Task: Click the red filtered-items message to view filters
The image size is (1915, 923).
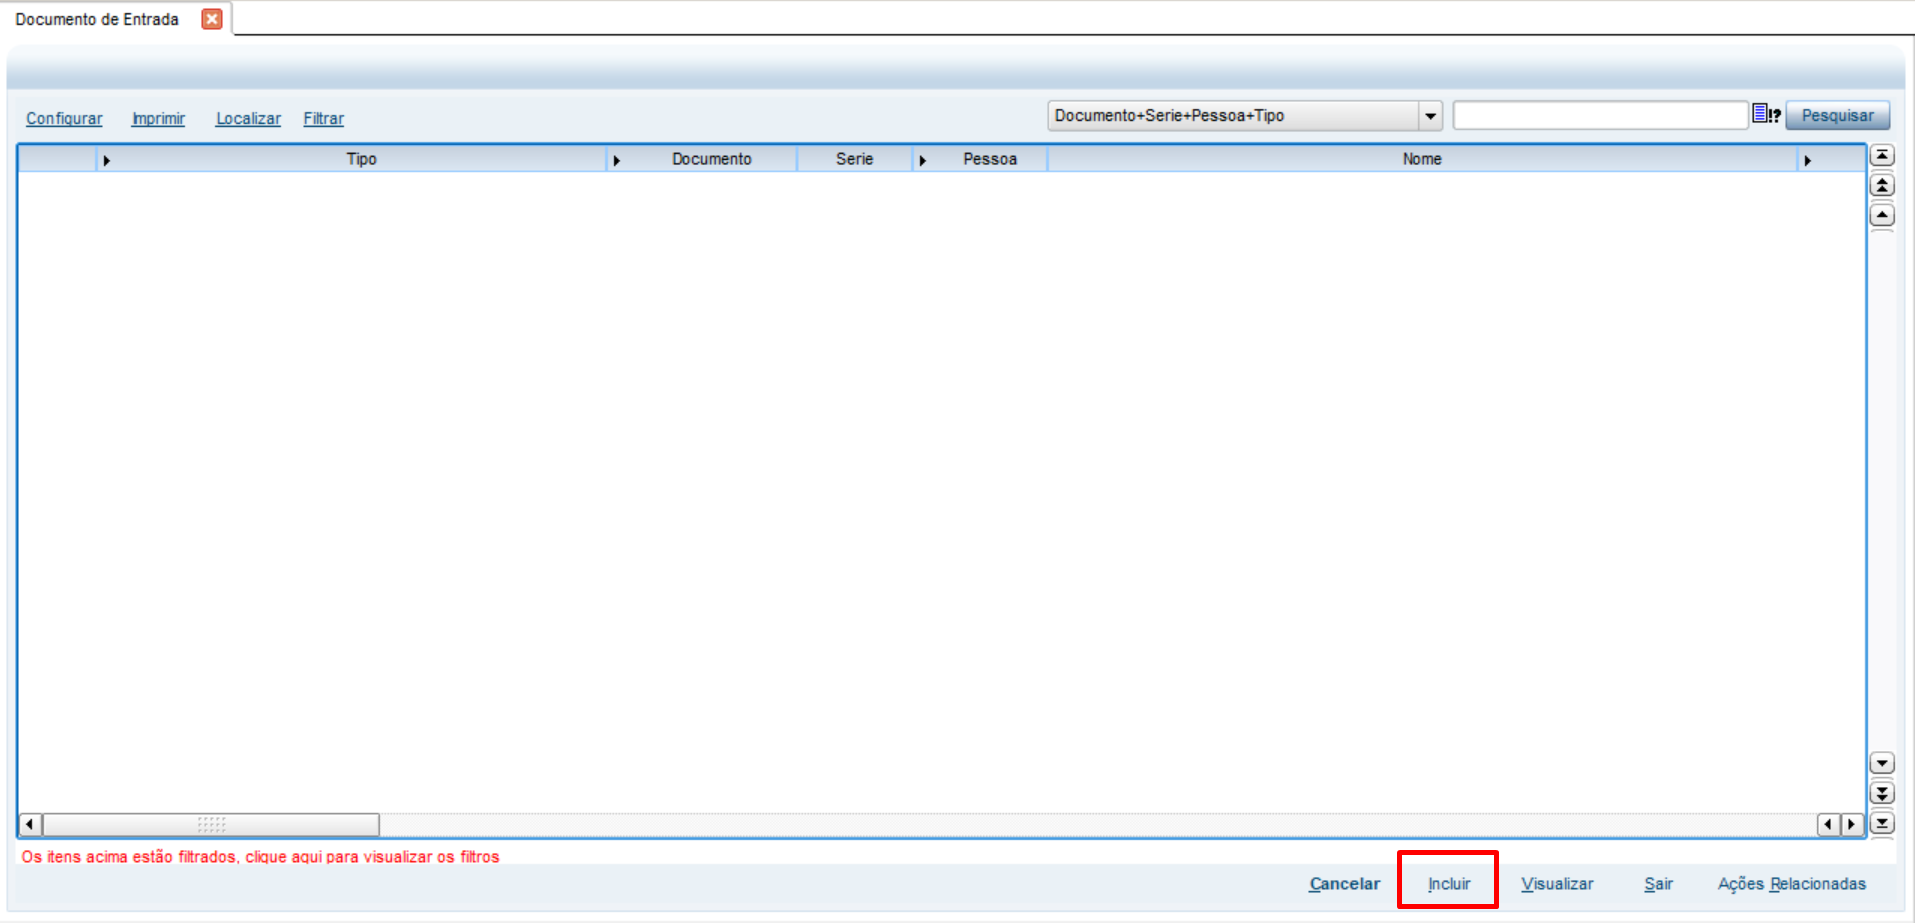Action: 260,857
